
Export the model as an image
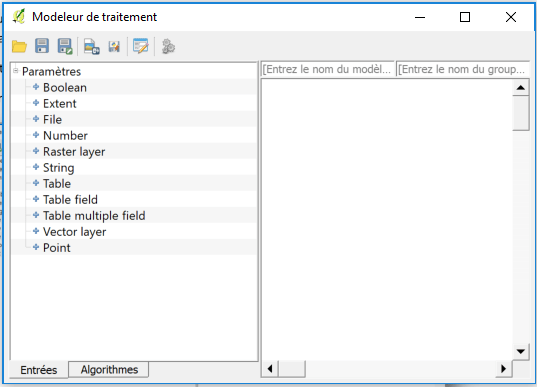[91, 47]
